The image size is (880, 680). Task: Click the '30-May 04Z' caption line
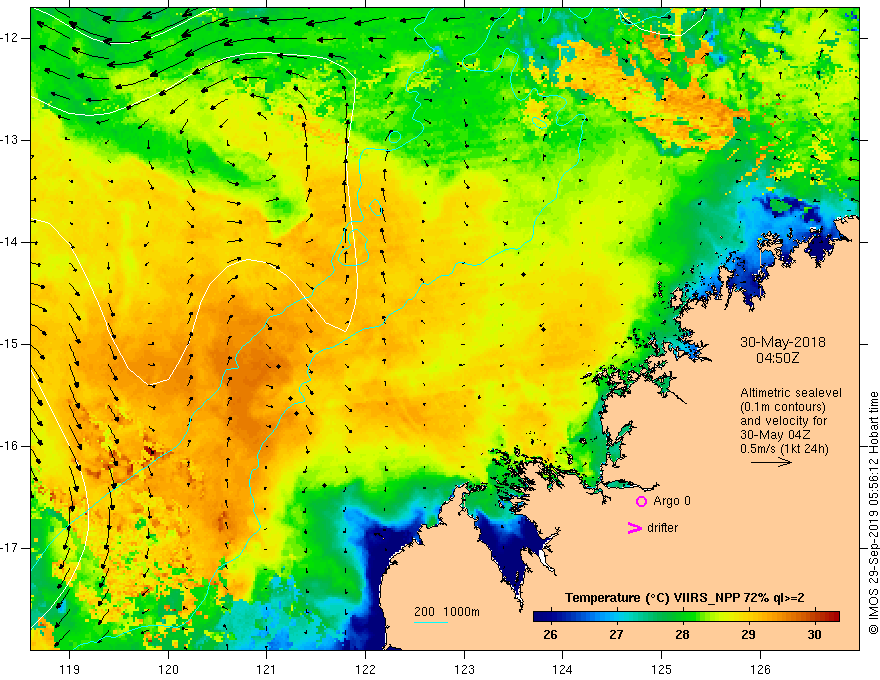[x=775, y=435]
